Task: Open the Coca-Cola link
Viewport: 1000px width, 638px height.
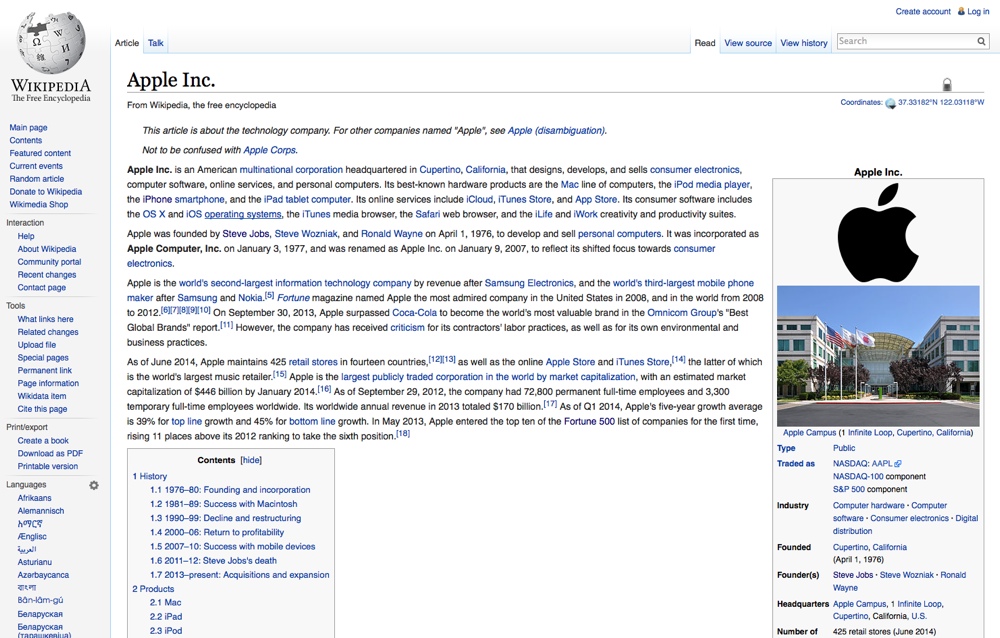Action: point(415,313)
